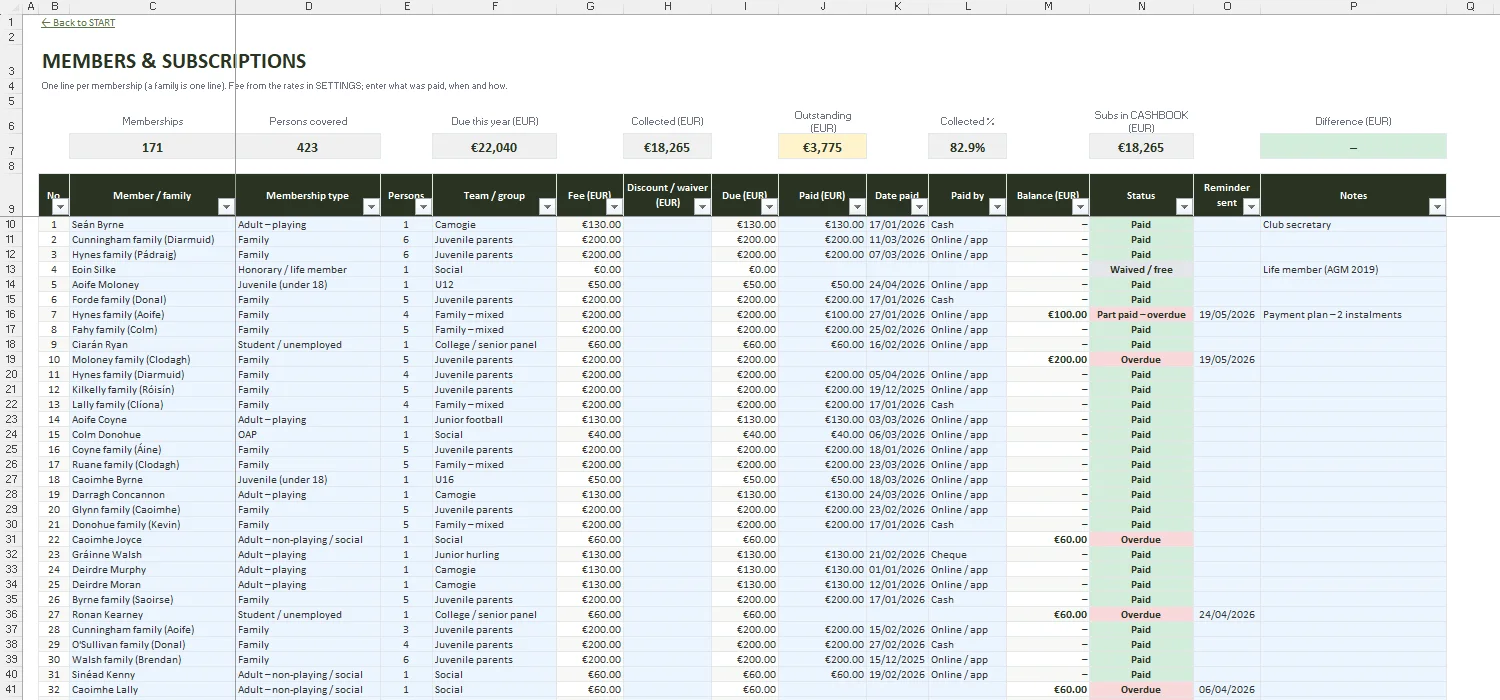Select the Subs in CASHBOOK value cell

click(x=1141, y=147)
